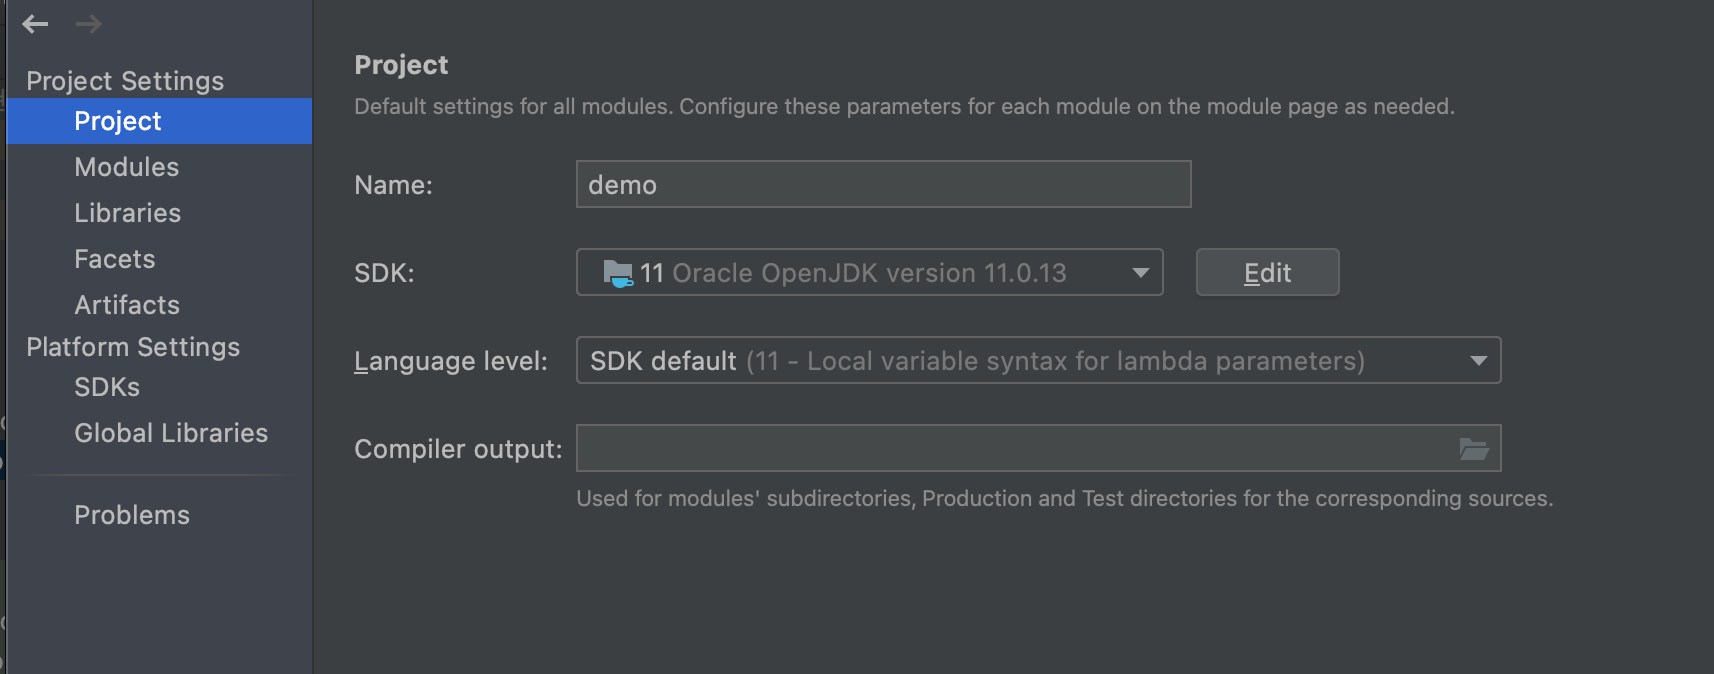Viewport: 1714px width, 674px height.
Task: Click the forward navigation arrow
Action: point(89,24)
